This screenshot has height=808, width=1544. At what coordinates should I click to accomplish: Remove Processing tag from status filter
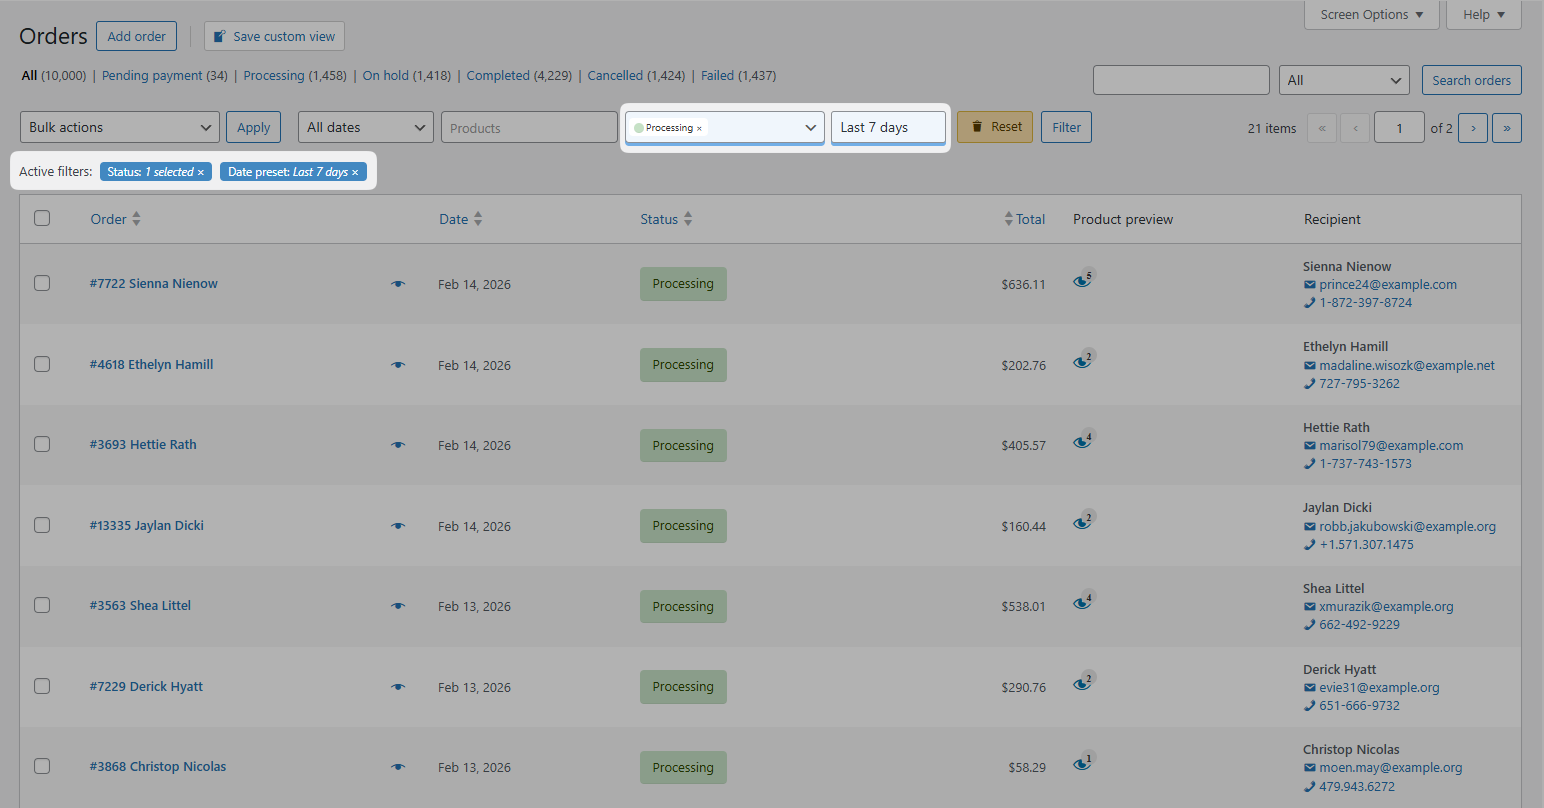(699, 128)
